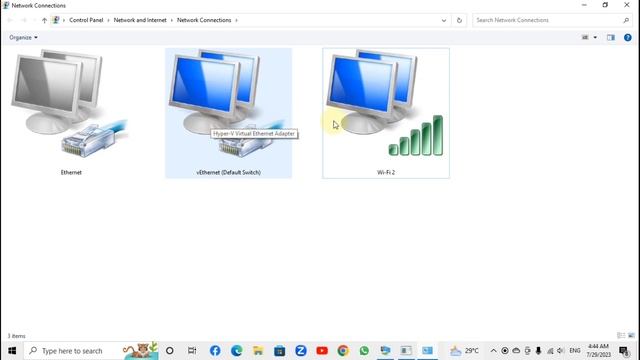The height and width of the screenshot is (360, 640).
Task: Open the notification center icon
Action: [624, 351]
